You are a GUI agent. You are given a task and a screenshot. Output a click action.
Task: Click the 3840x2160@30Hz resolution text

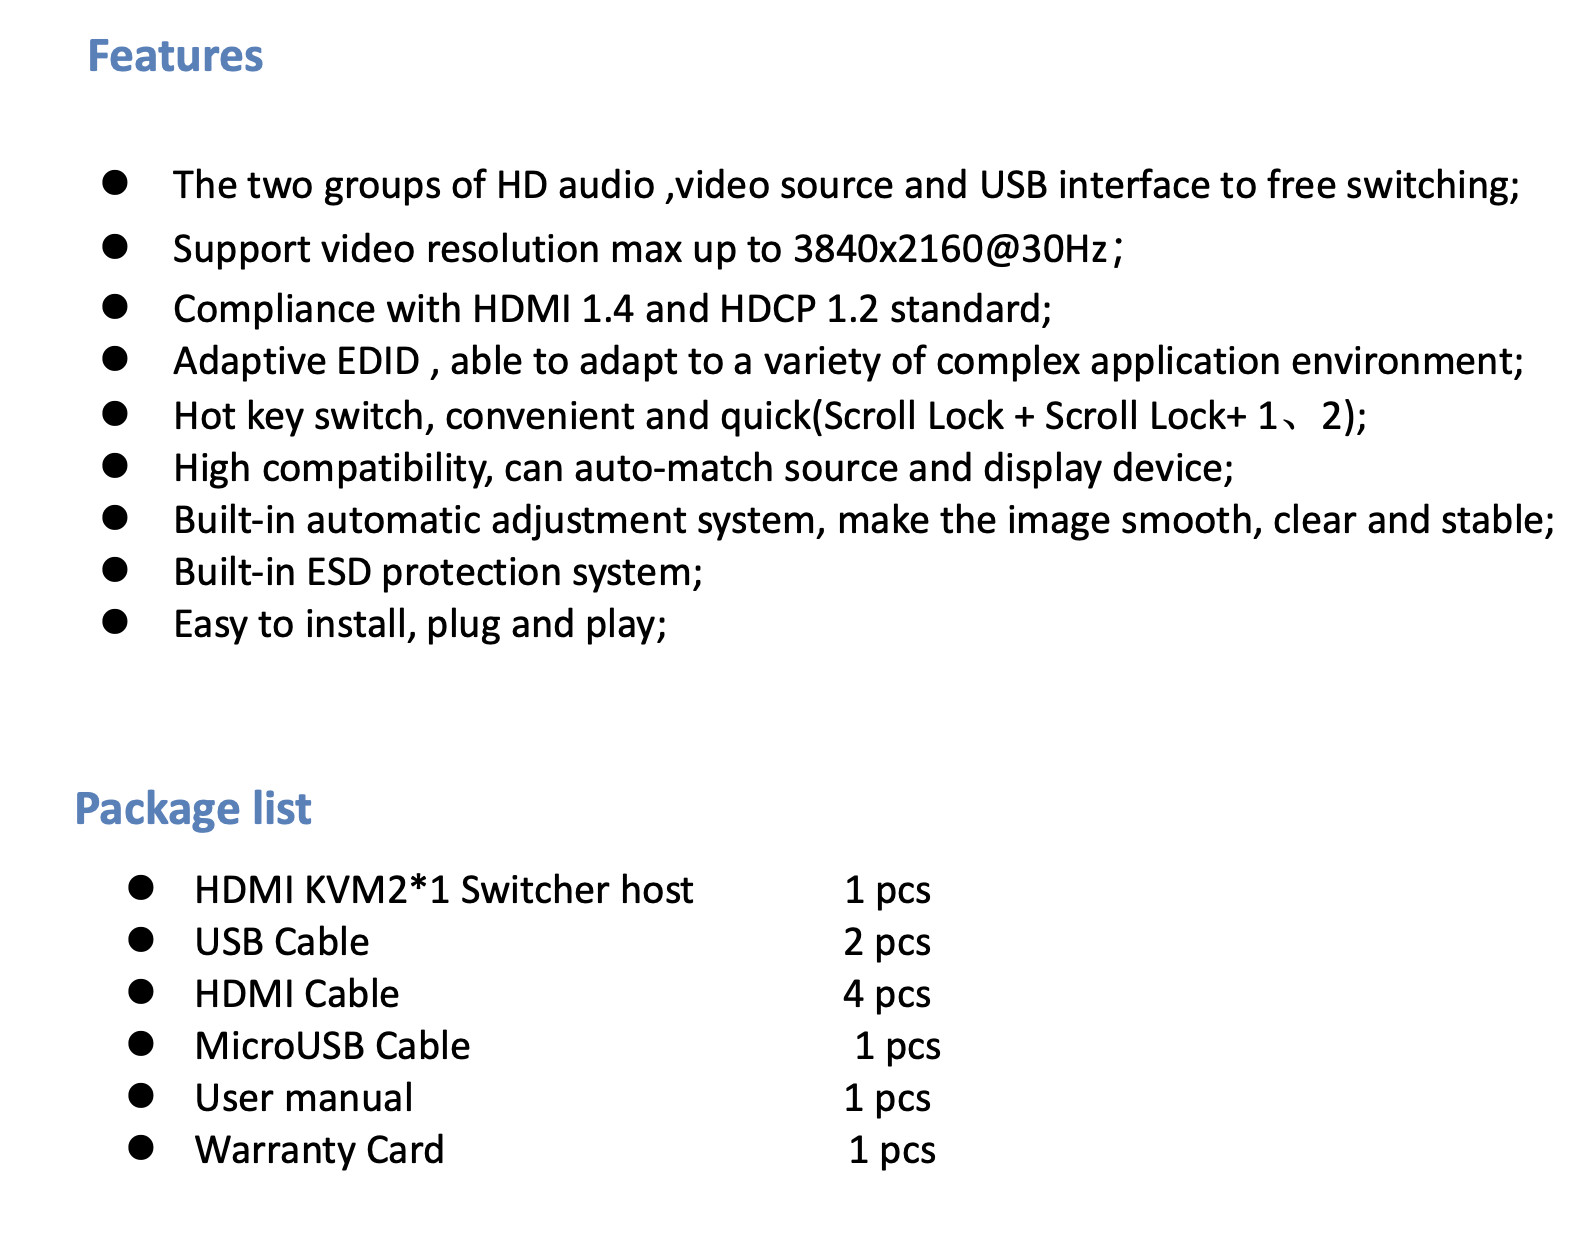coord(950,249)
